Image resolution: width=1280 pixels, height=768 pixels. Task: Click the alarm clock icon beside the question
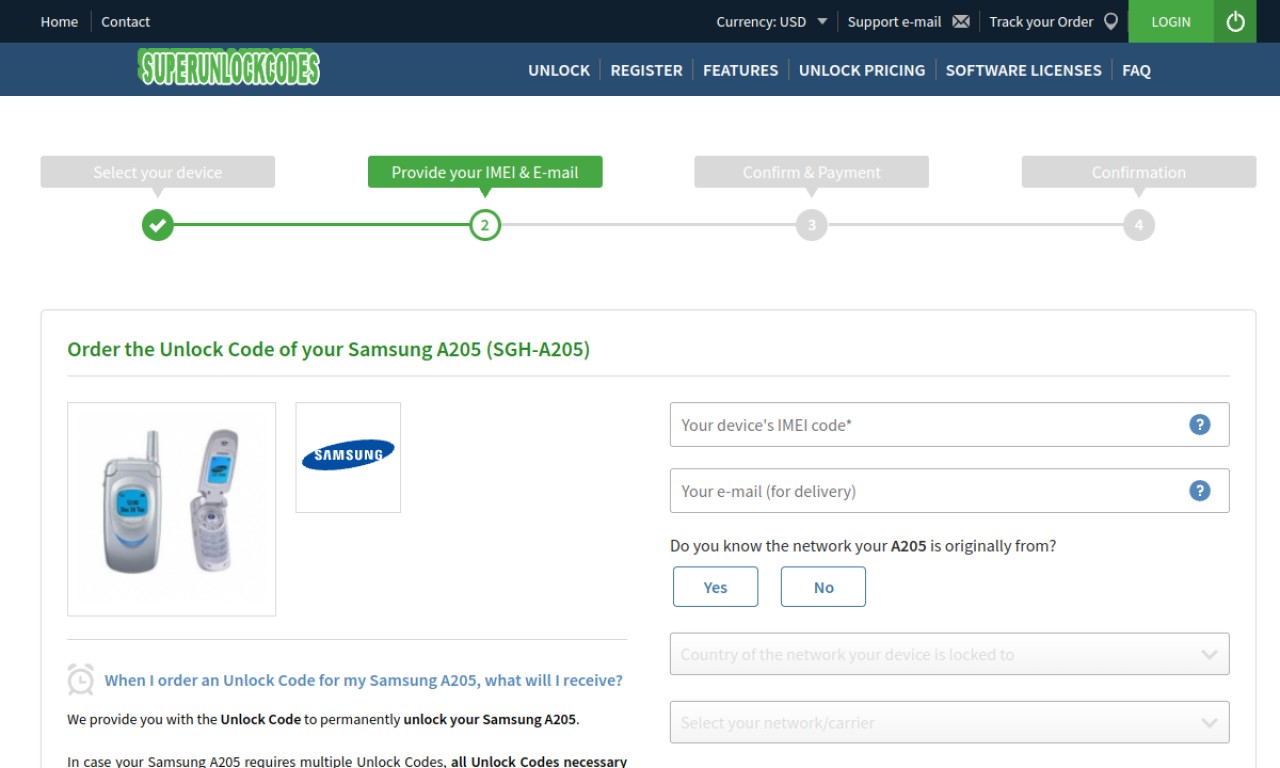(x=81, y=679)
